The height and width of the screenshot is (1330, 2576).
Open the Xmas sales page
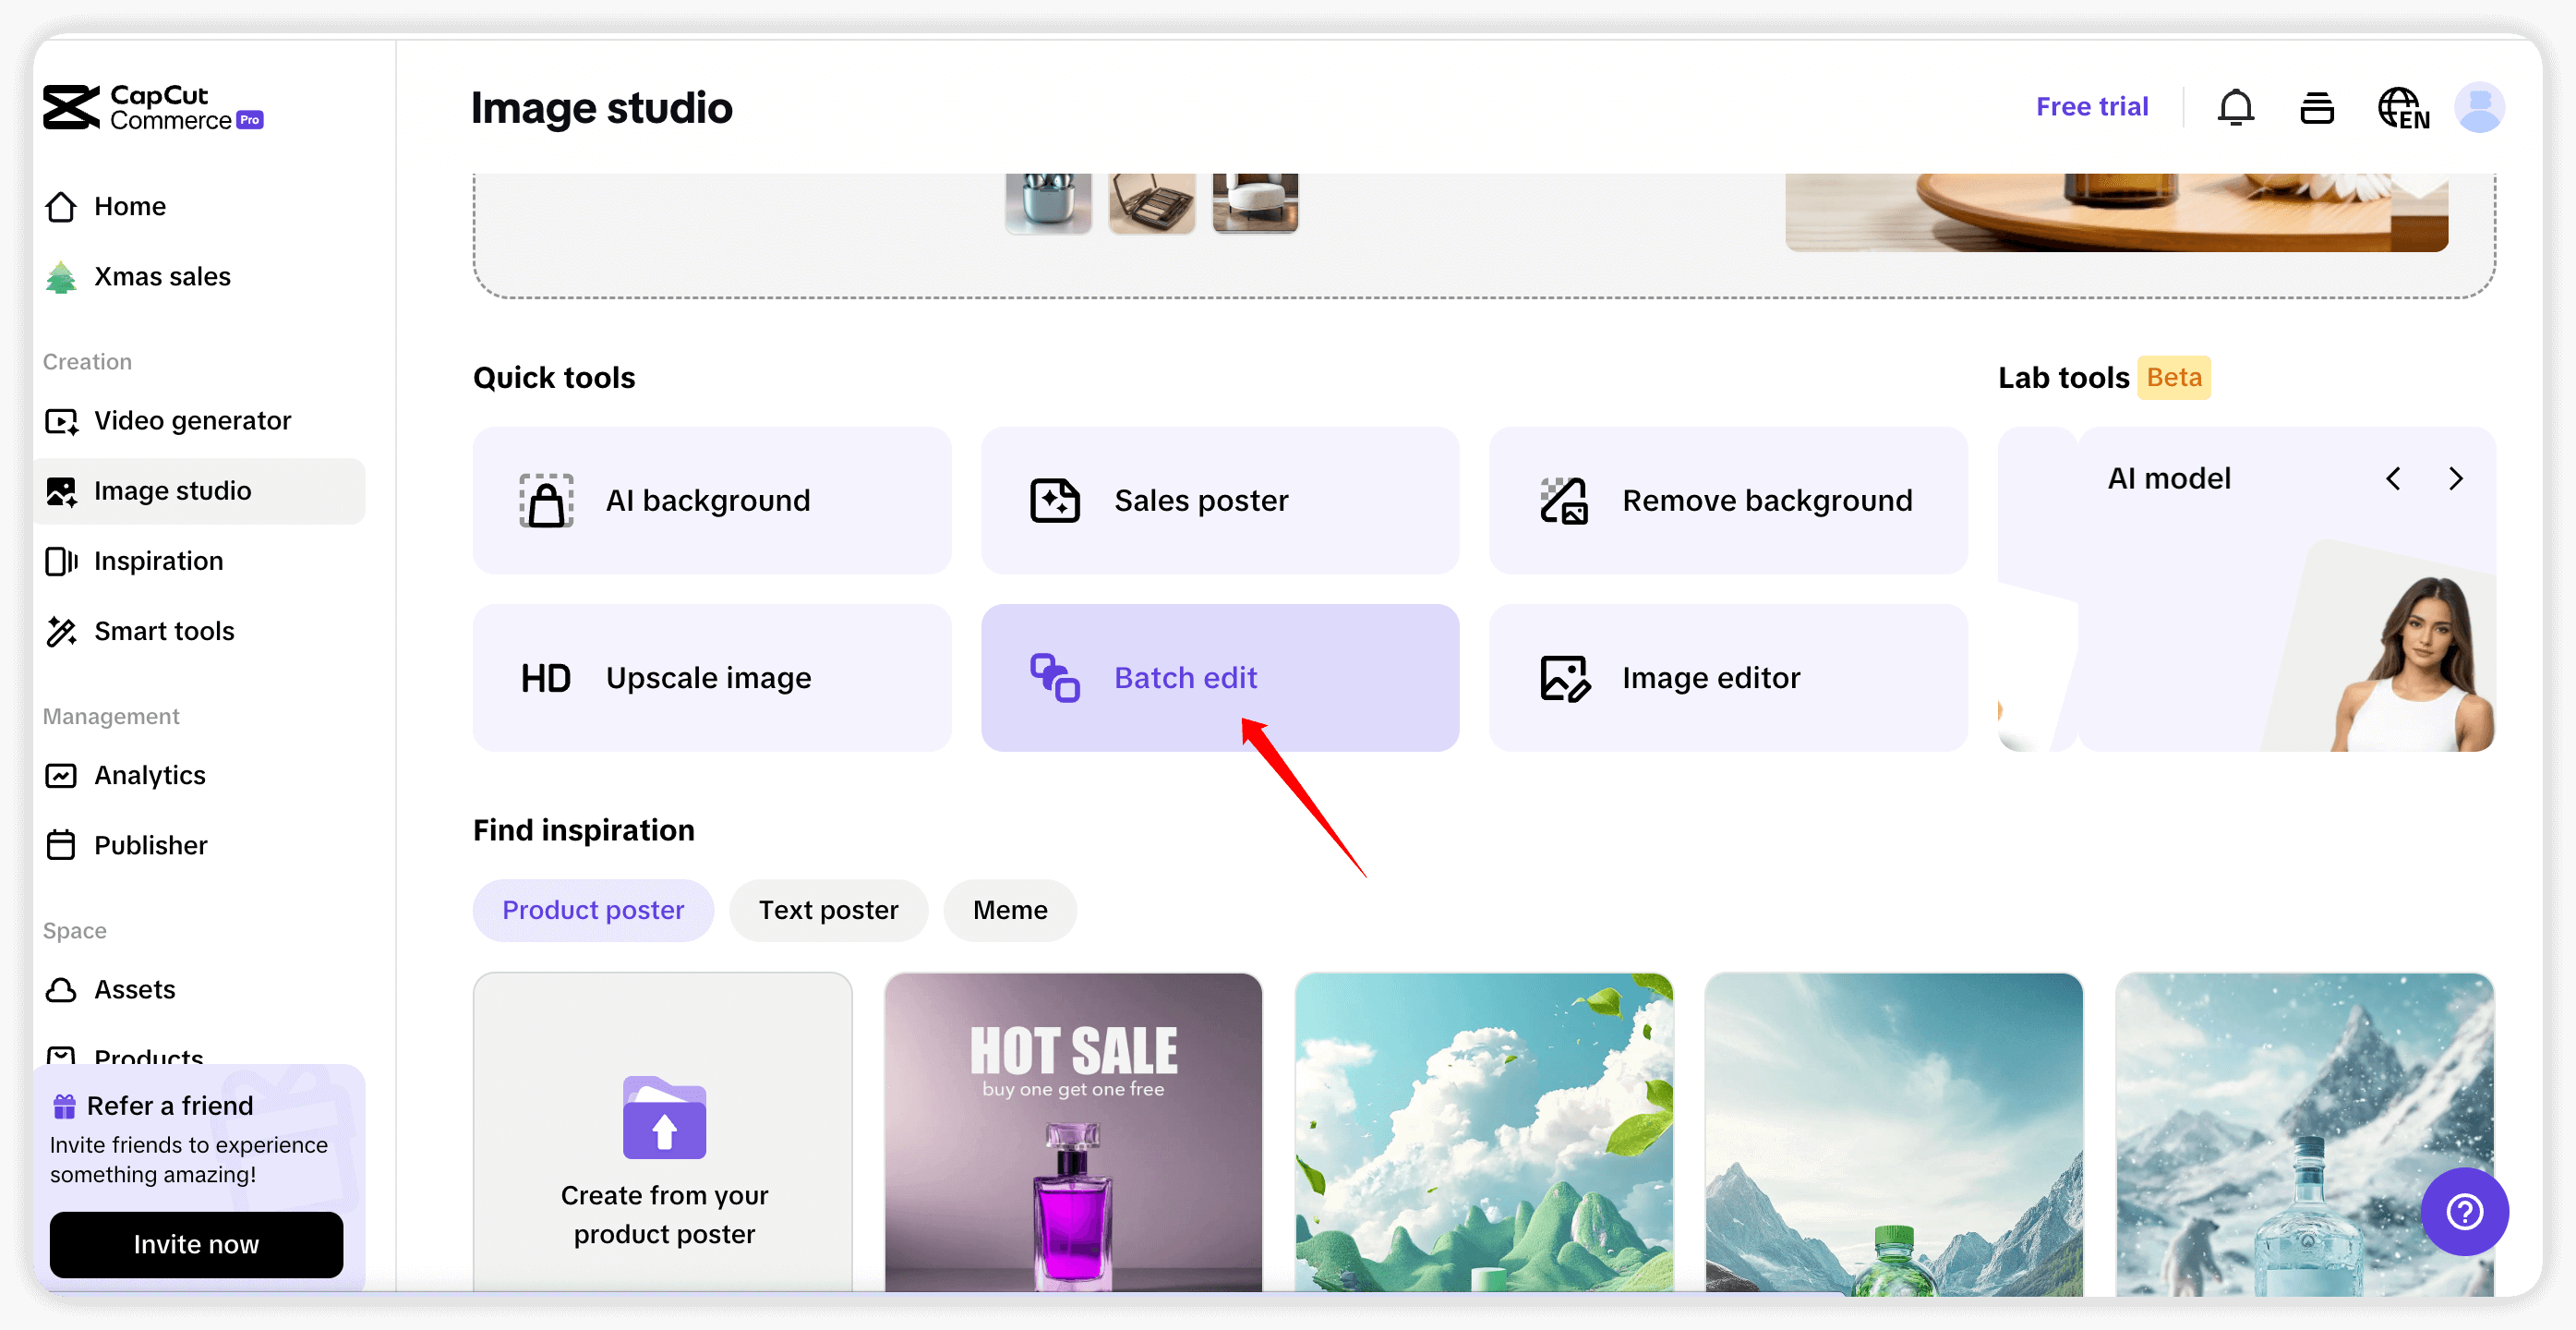coord(200,276)
